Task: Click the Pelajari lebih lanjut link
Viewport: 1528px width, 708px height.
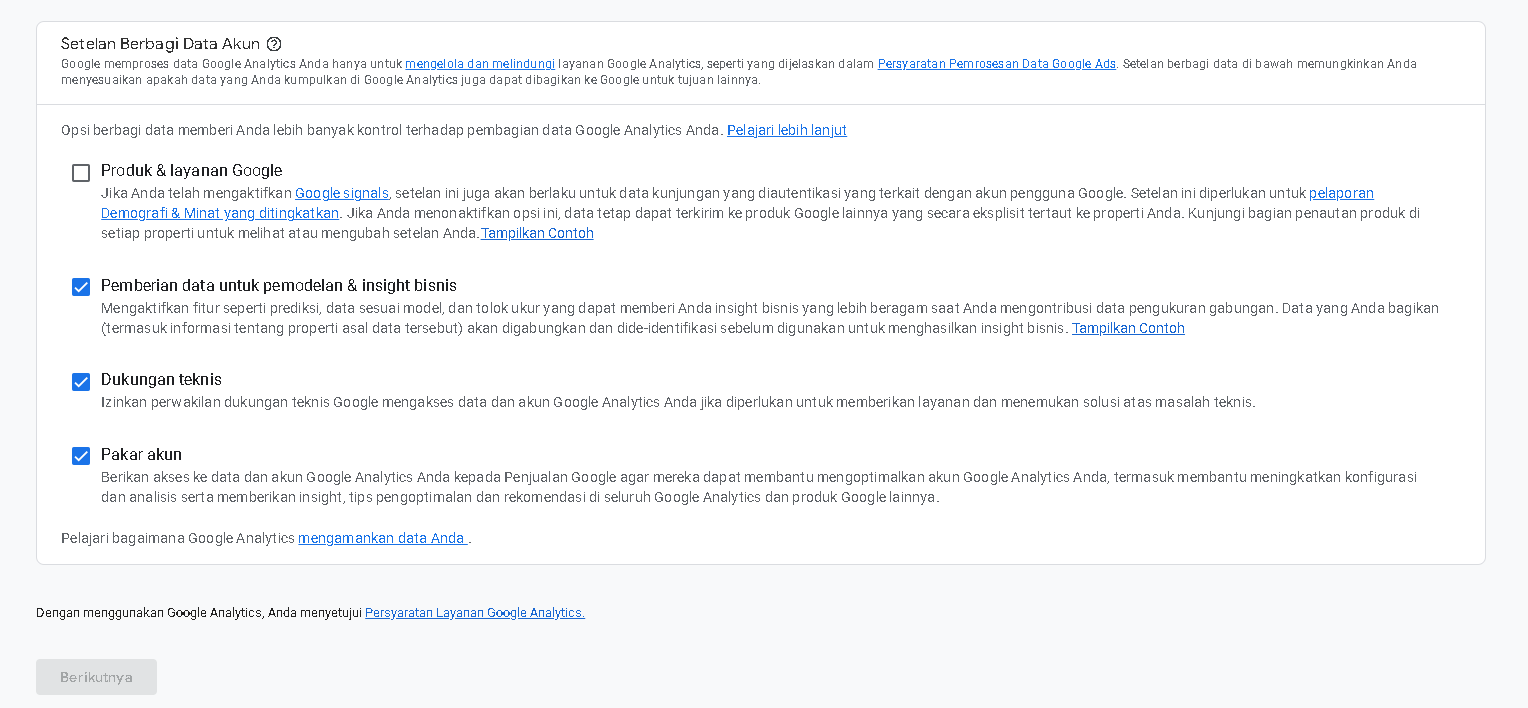Action: tap(787, 130)
